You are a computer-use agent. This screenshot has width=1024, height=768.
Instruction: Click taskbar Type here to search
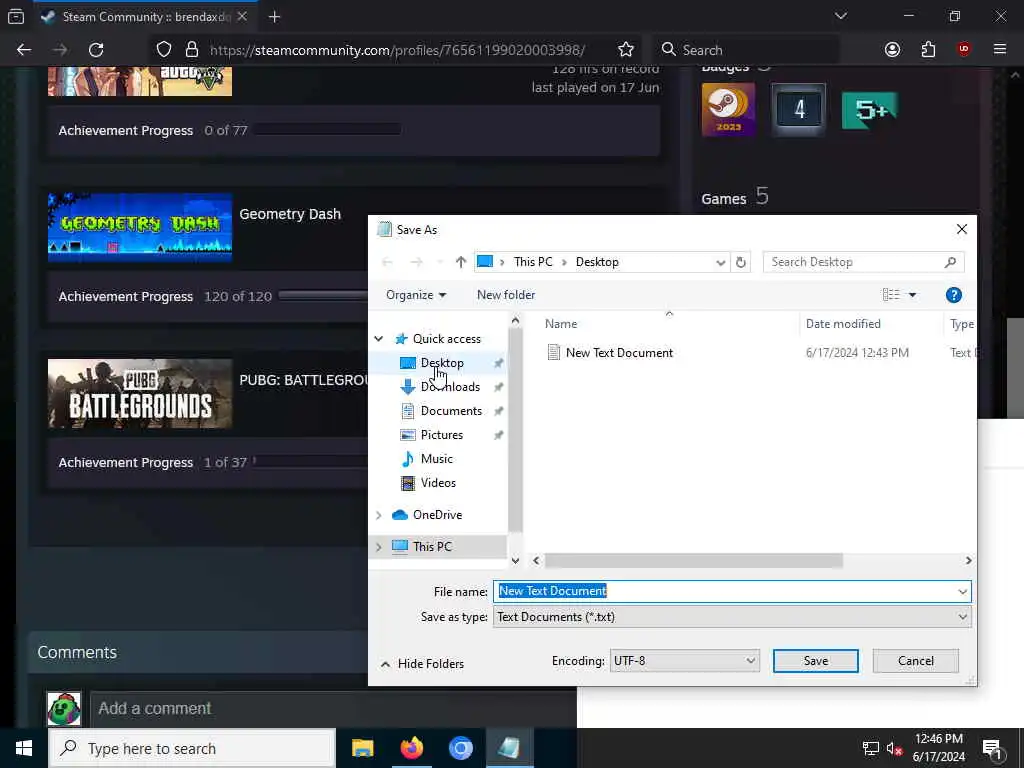pyautogui.click(x=193, y=748)
